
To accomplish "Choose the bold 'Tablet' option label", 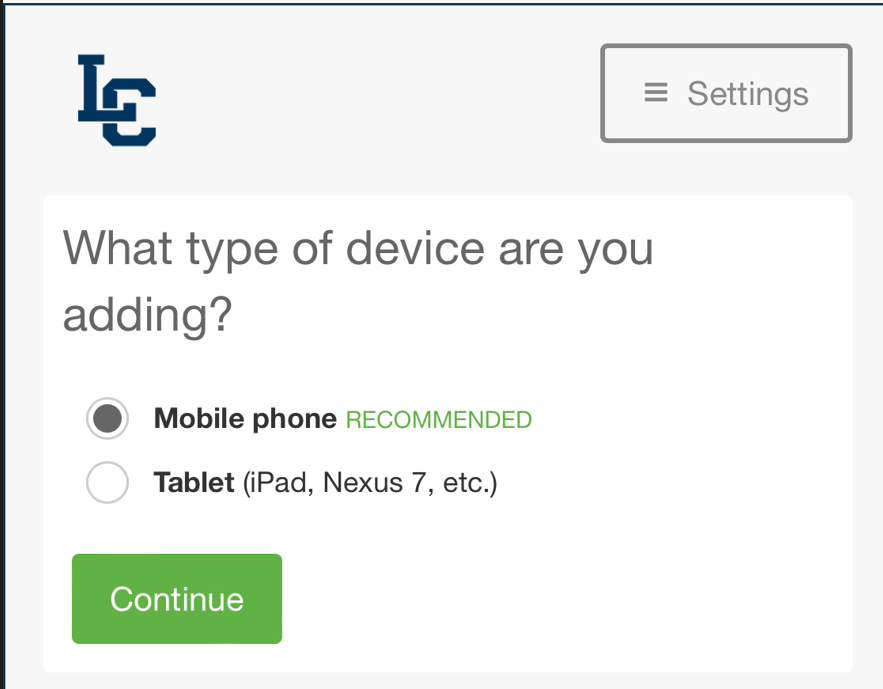I will [x=194, y=482].
